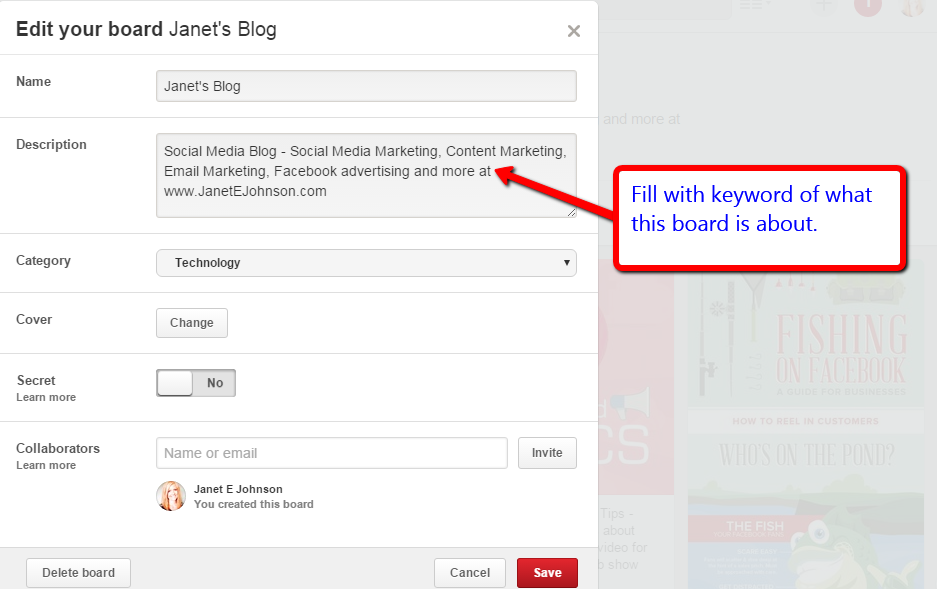
Task: Click the notifications icon in the header
Action: tap(867, 5)
